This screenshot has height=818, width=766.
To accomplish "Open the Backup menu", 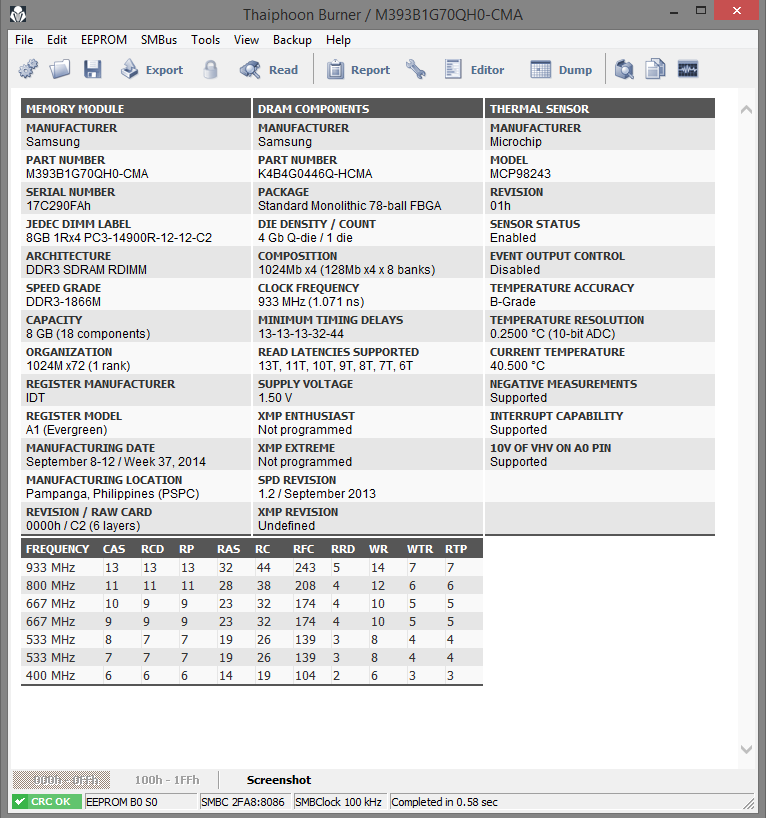I will click(x=292, y=40).
